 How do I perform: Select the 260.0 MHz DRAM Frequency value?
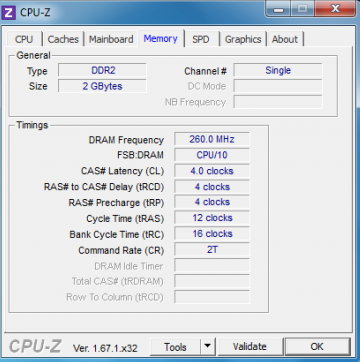coord(212,139)
